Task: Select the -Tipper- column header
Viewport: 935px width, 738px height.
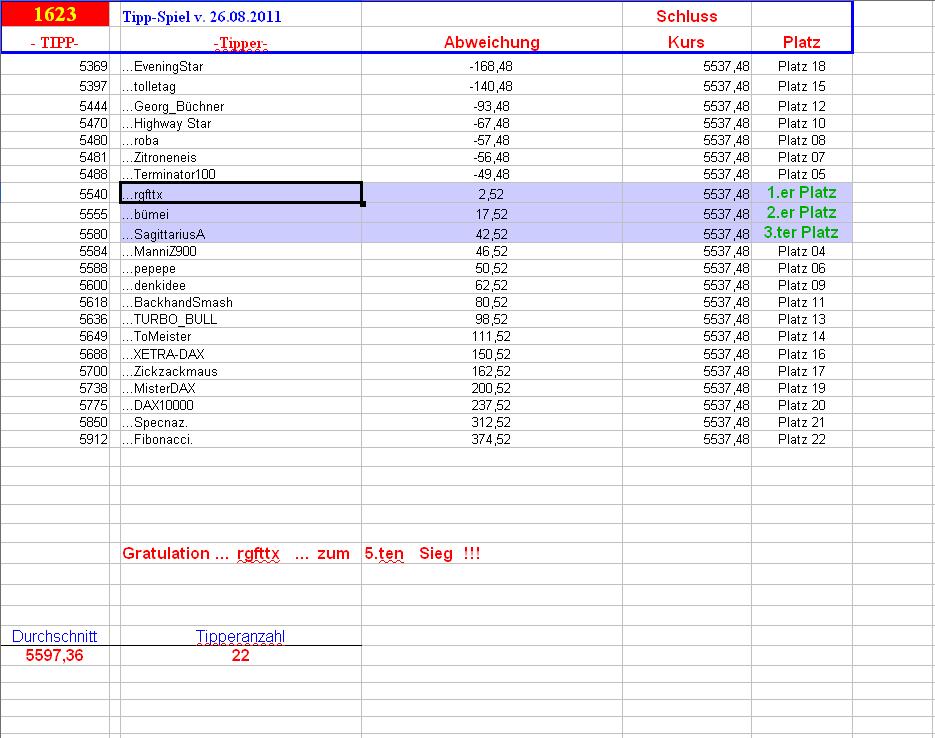Action: (241, 42)
